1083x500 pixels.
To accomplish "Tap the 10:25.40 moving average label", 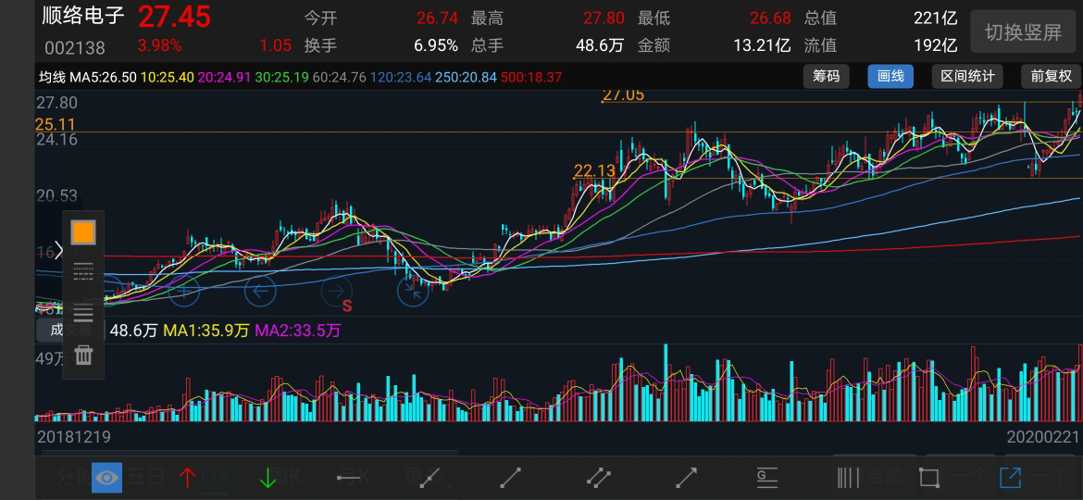I will pyautogui.click(x=167, y=77).
